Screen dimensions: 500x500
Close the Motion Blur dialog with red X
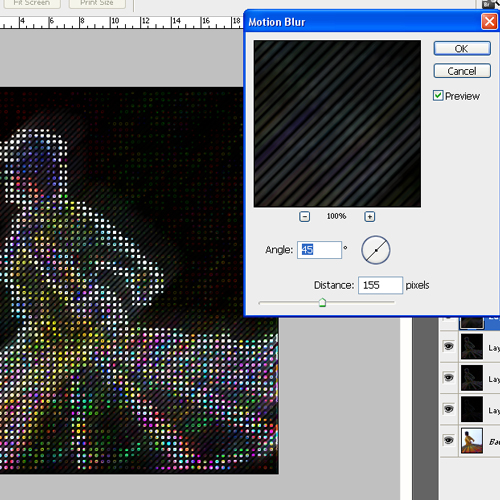coord(489,22)
